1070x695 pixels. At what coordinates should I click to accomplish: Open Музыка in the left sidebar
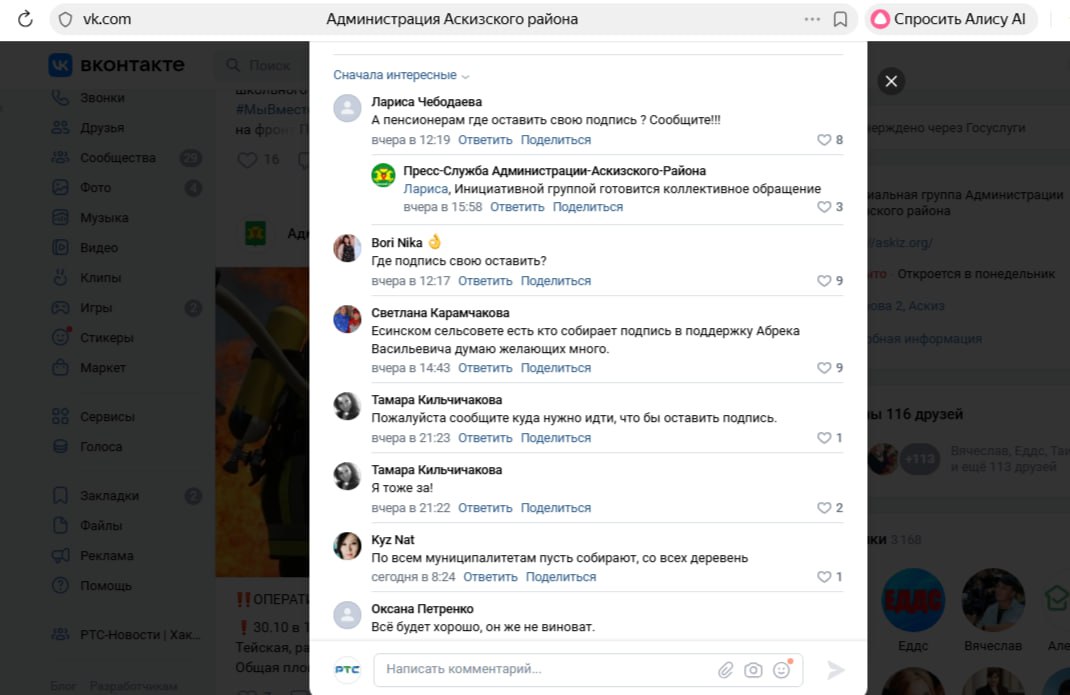104,218
